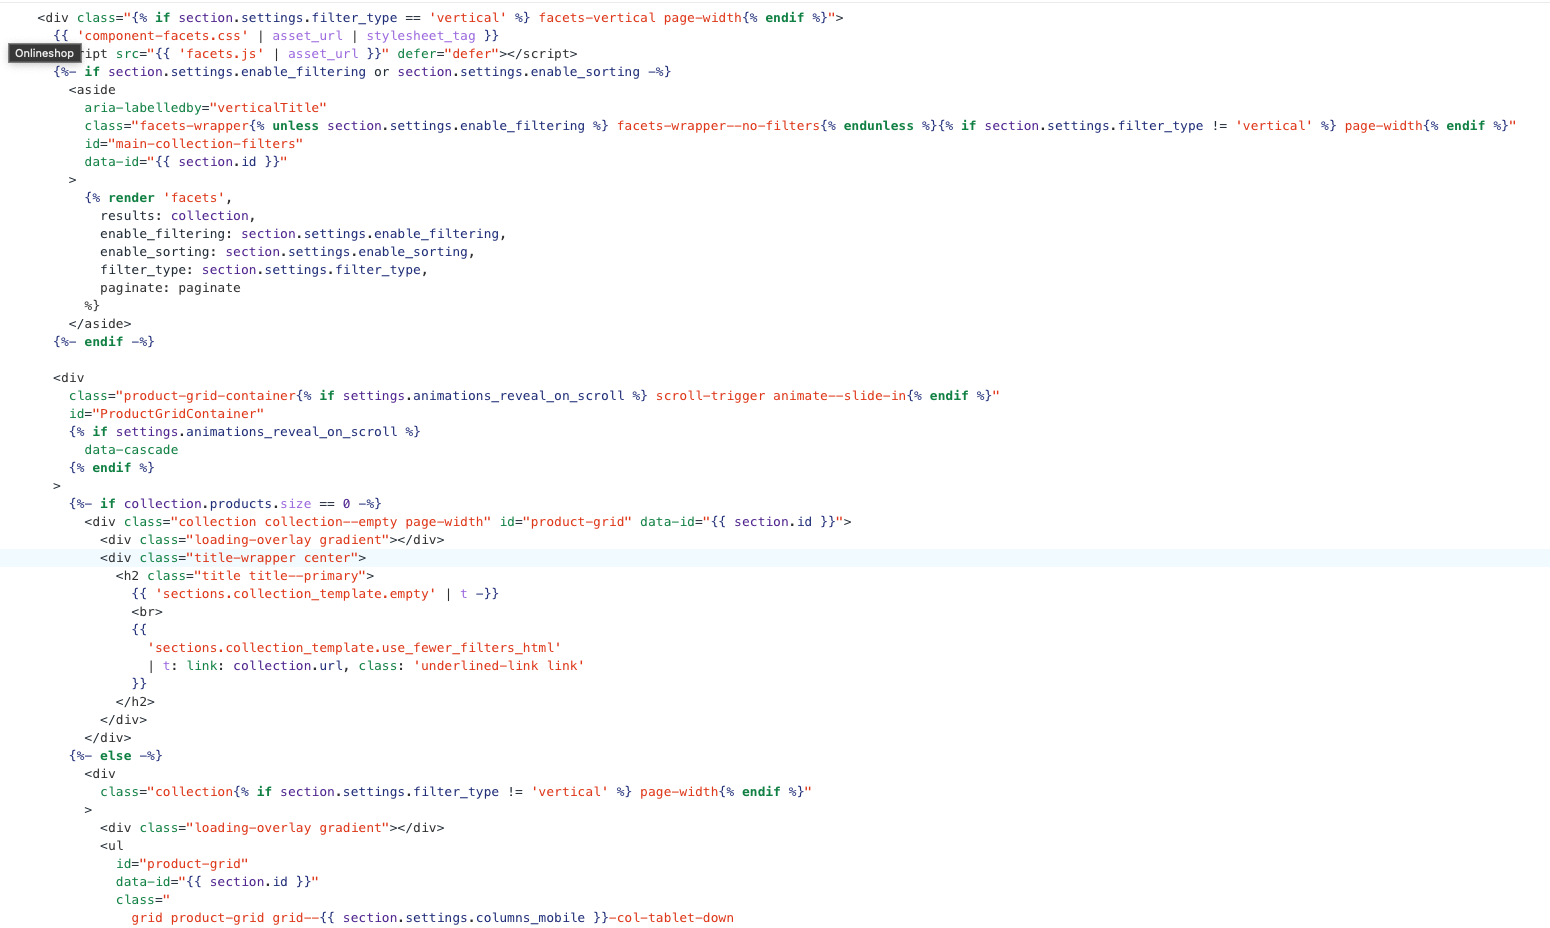Click the enable_filtering: parameter key
The image size is (1550, 928).
coord(166,234)
